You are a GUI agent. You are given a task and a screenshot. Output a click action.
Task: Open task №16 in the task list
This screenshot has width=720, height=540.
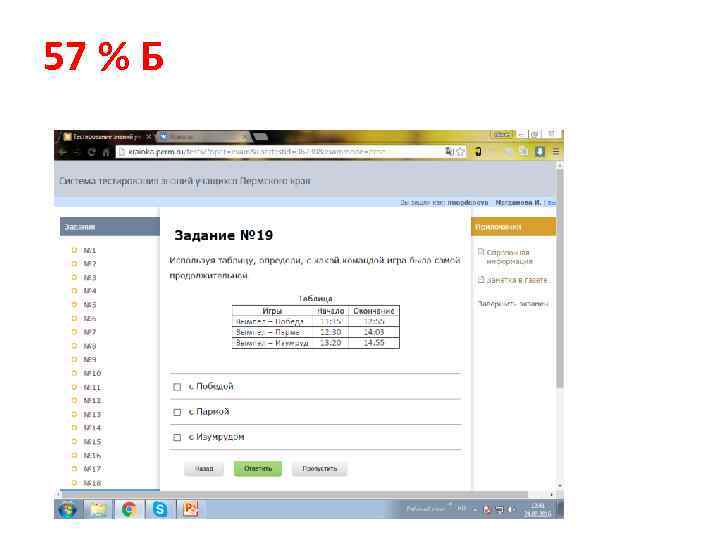pyautogui.click(x=92, y=456)
